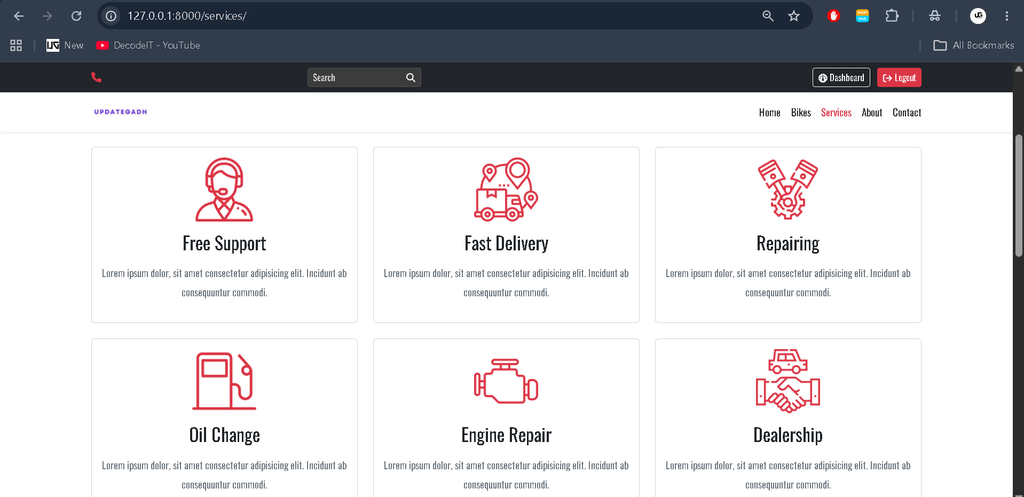Open the extensions puzzle piece menu

pyautogui.click(x=891, y=16)
